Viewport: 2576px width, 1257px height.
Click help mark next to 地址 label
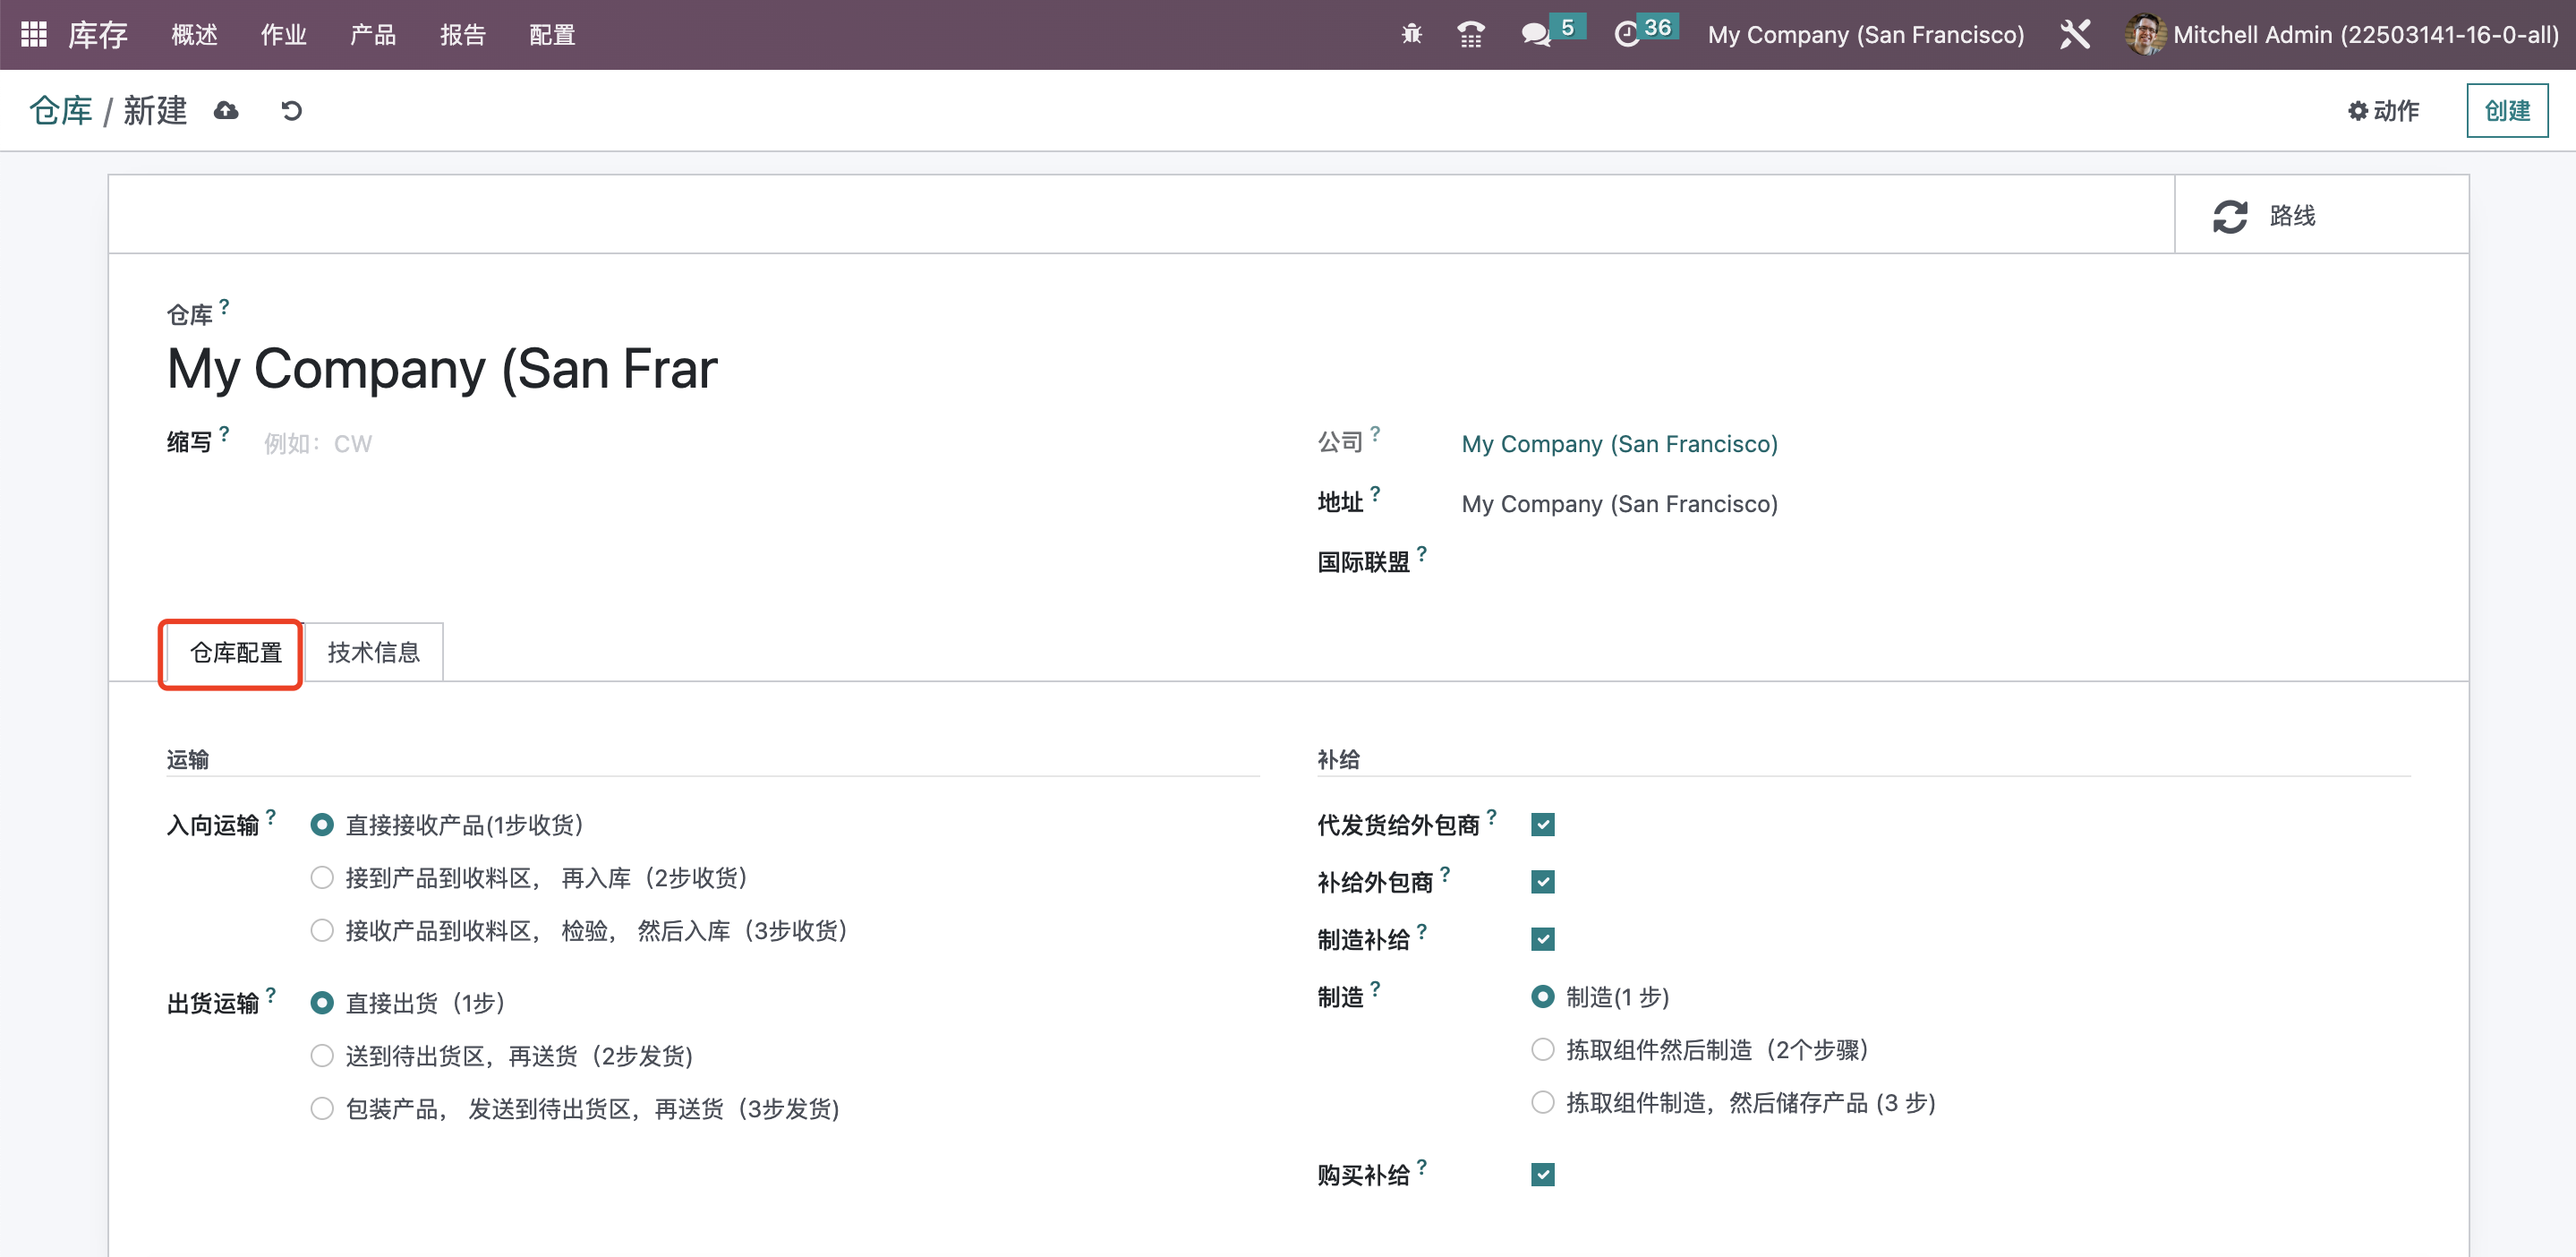point(1375,494)
